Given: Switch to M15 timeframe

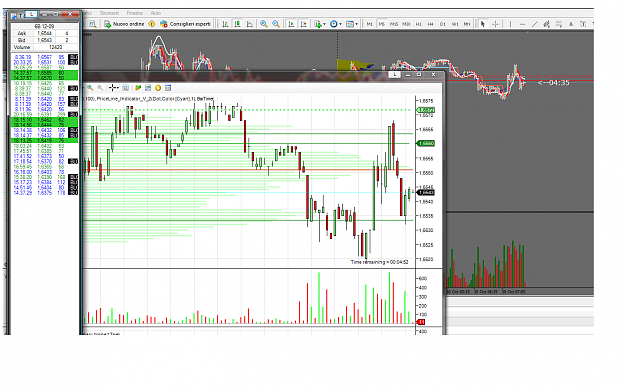Looking at the screenshot, I should point(394,24).
